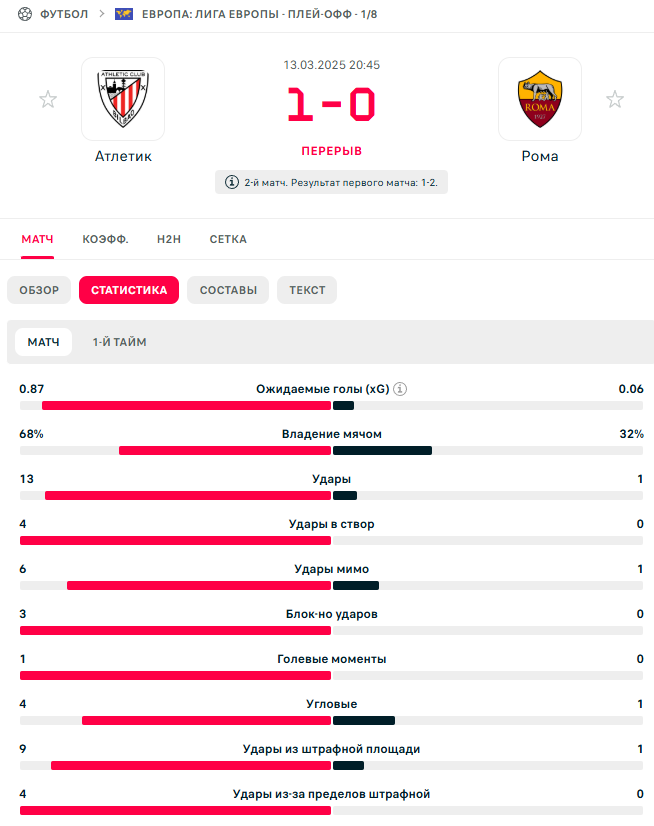The image size is (654, 826).
Task: Click xG info icon beside Ожидаемые голы
Action: click(x=402, y=389)
